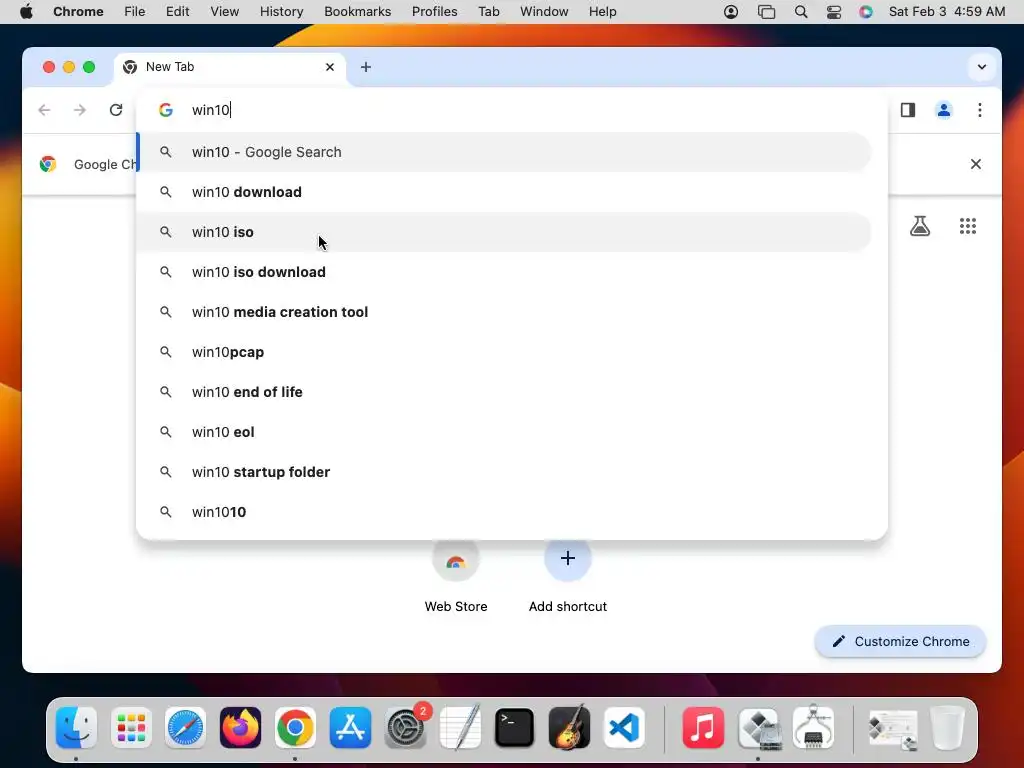Choose the 'win10 download' suggestion
1024x768 pixels.
504,192
